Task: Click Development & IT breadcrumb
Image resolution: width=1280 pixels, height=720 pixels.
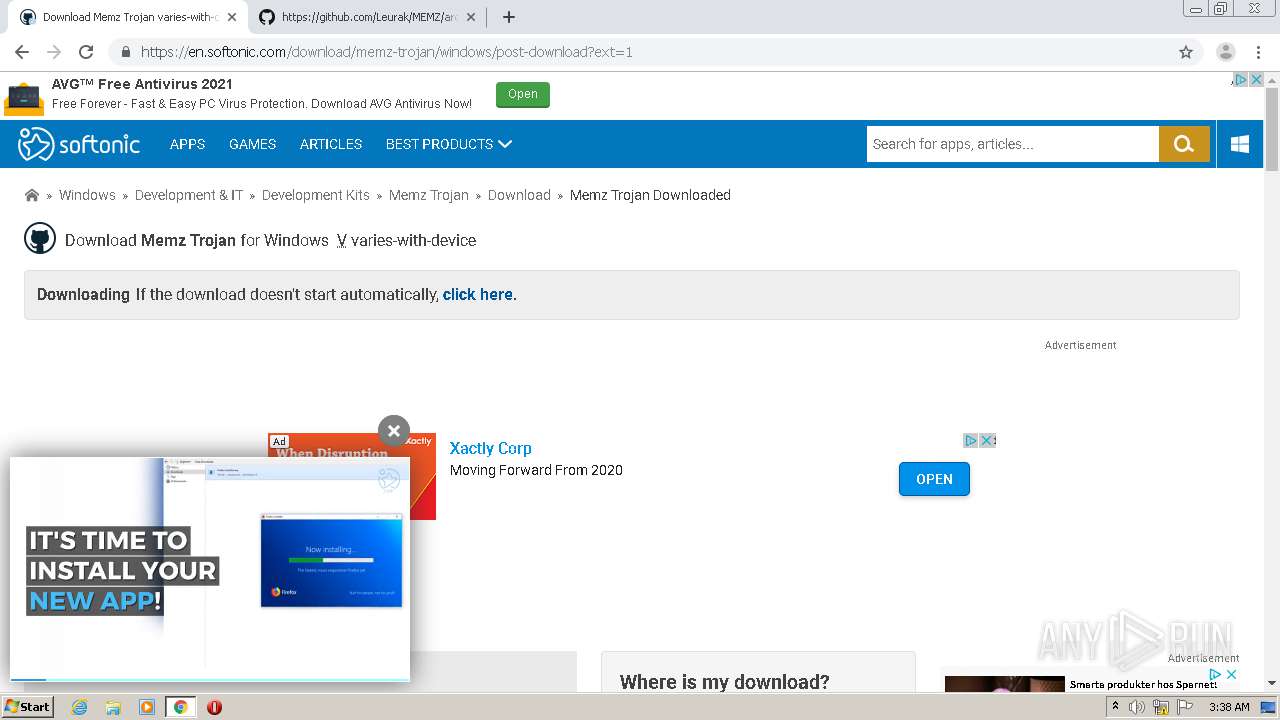Action: point(189,195)
